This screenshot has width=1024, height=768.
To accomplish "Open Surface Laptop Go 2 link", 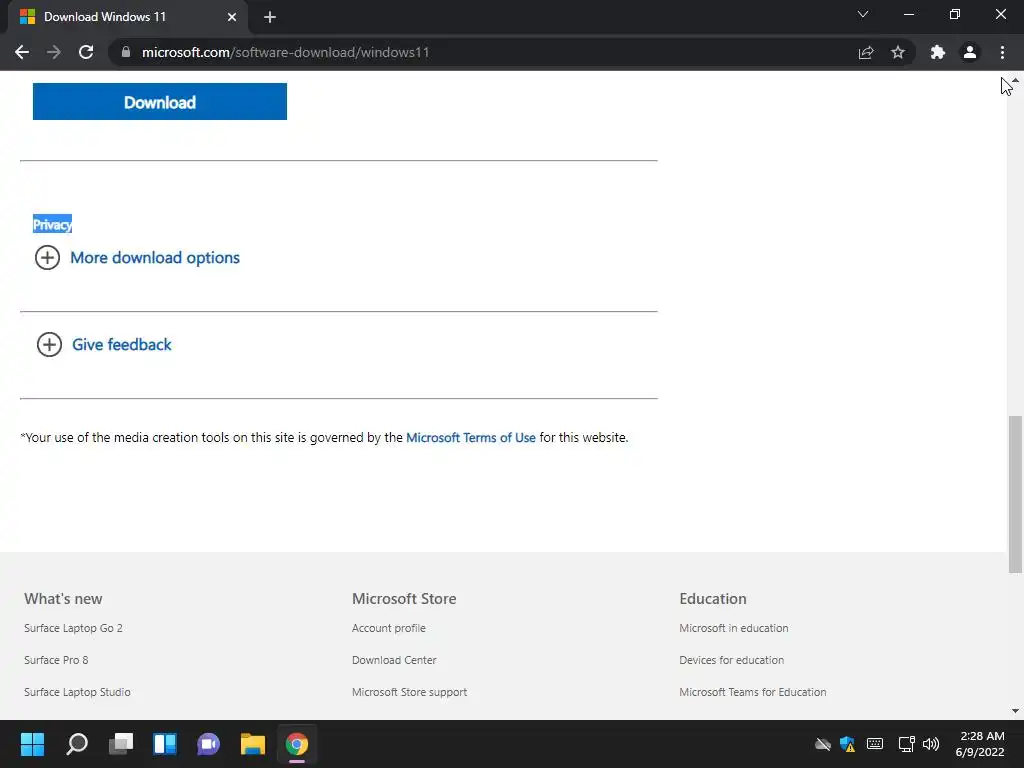I will [73, 628].
